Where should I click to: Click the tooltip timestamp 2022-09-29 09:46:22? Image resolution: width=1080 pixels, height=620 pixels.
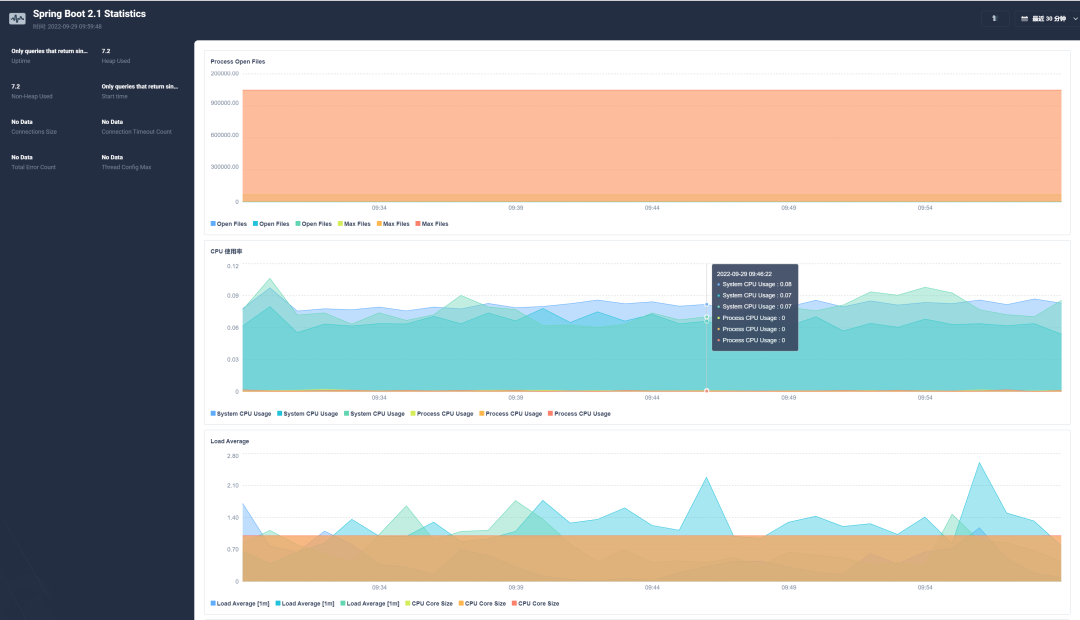(744, 274)
